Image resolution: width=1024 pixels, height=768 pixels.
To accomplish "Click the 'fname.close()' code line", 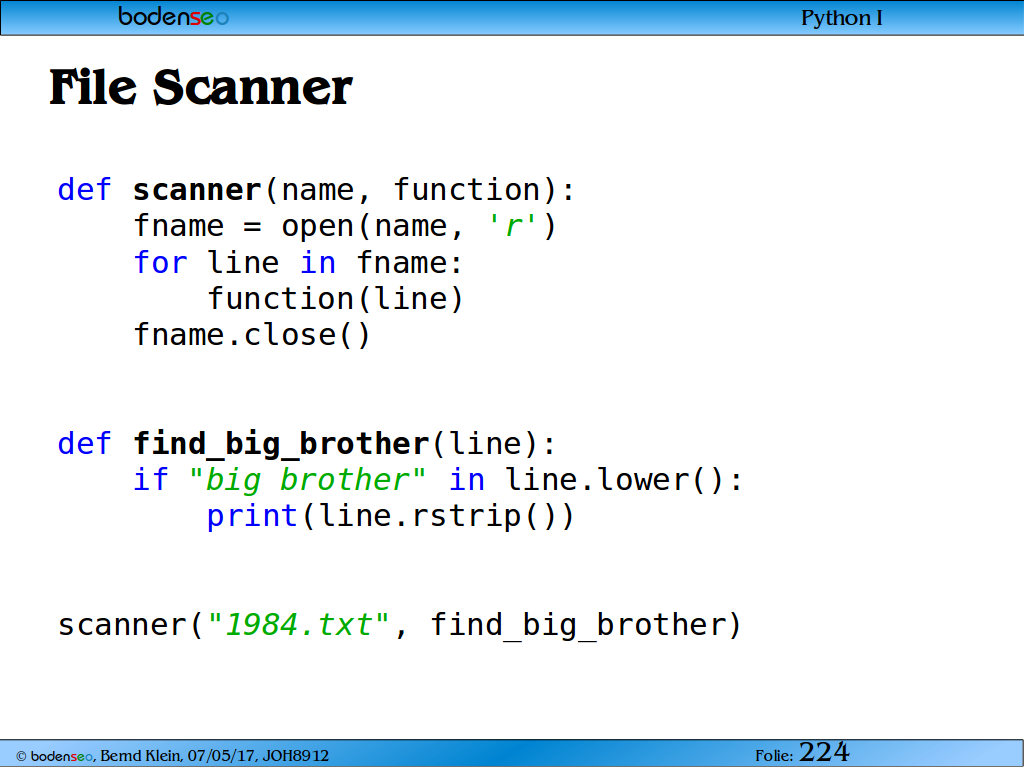I will [251, 335].
